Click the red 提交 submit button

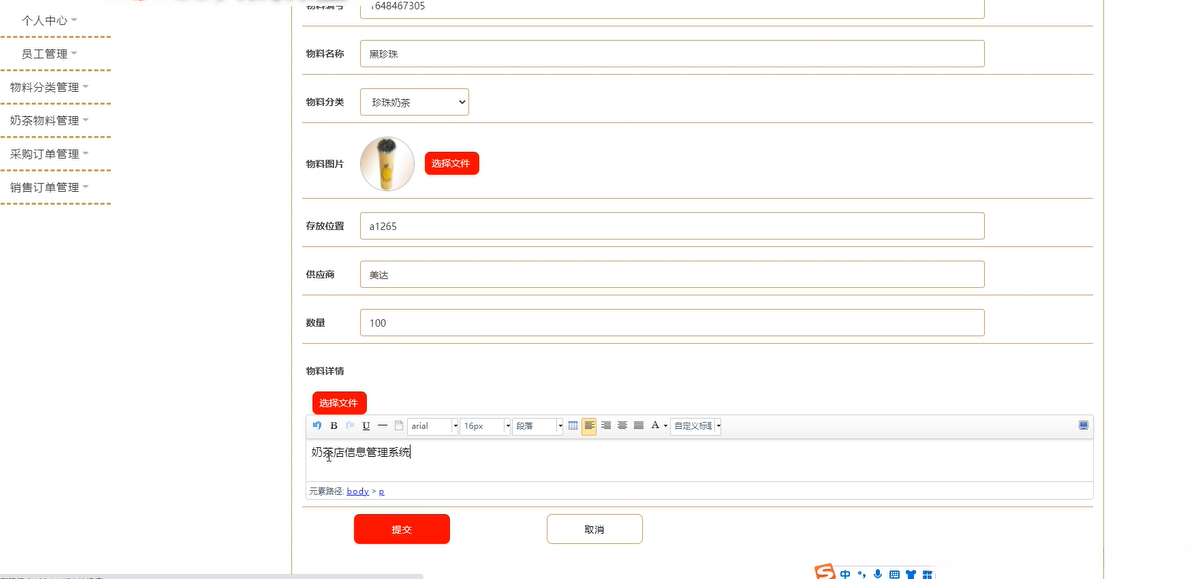(x=402, y=529)
